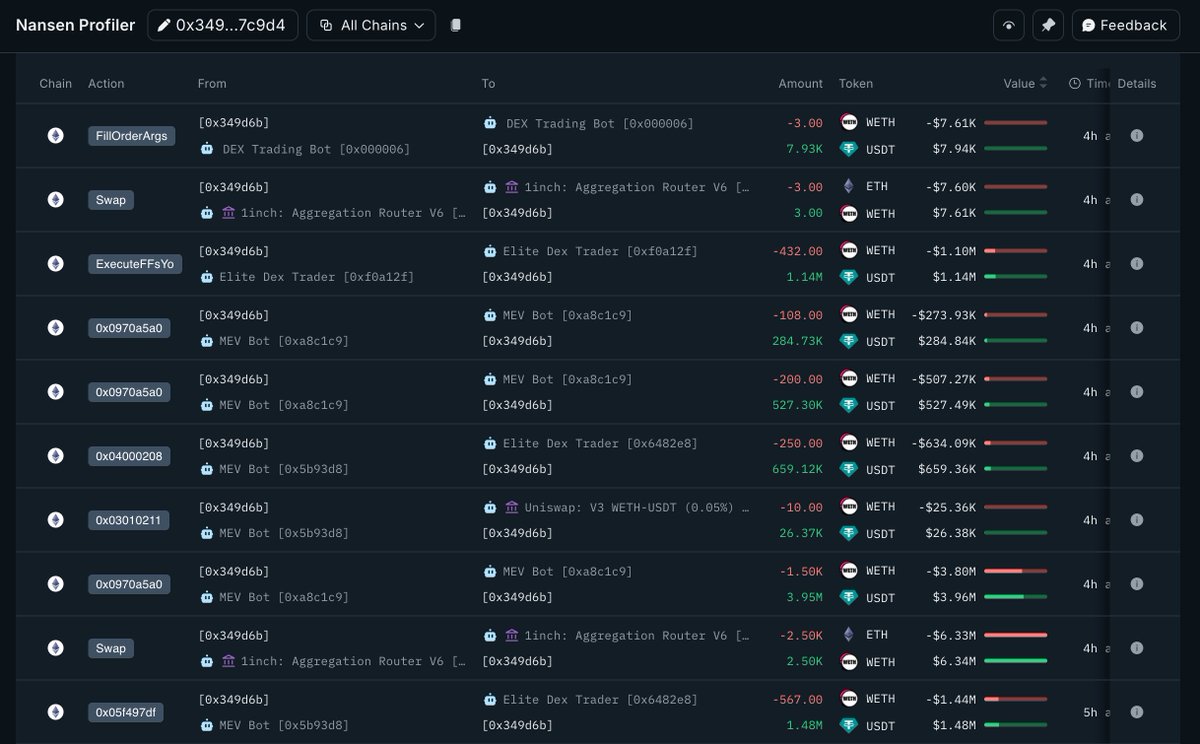Open DEX Trading Bot [0x000006] in To column
Viewport: 1200px width, 744px height.
(599, 123)
